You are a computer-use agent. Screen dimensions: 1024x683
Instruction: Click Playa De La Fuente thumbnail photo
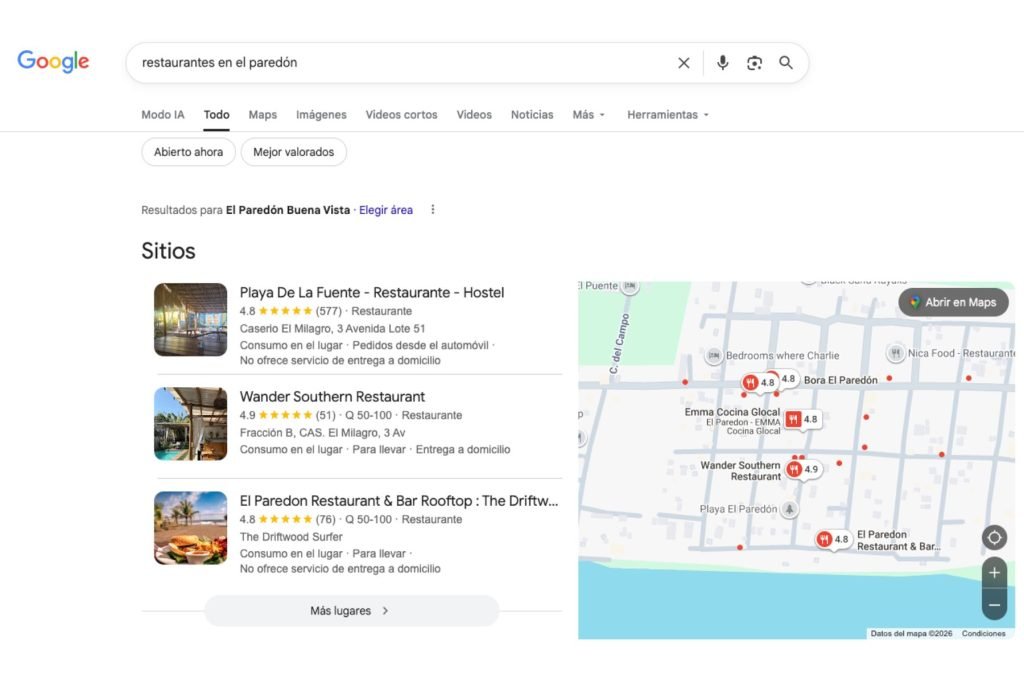(x=191, y=319)
